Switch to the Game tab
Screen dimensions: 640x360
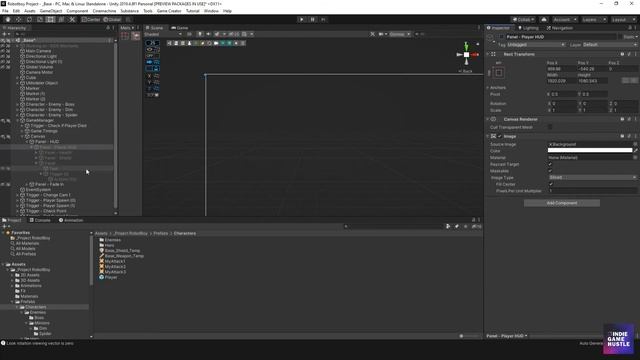180,28
